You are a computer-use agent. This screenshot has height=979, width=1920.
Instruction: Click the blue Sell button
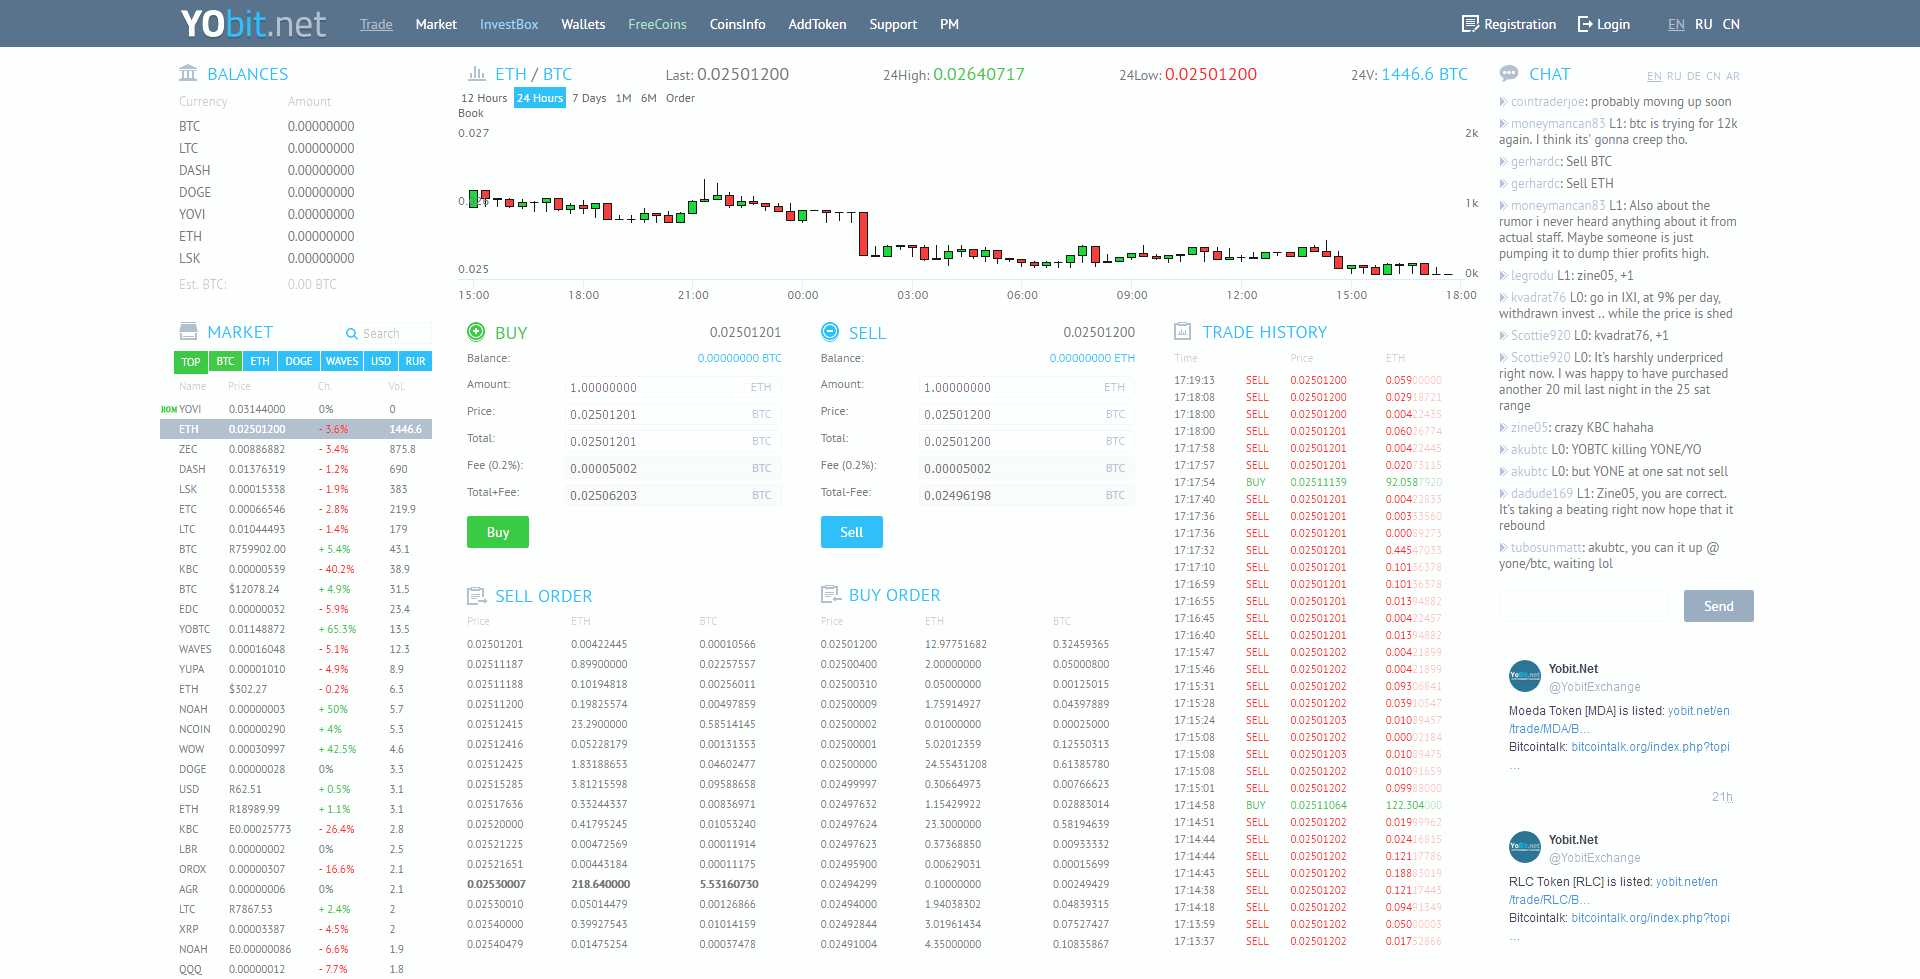[x=852, y=532]
